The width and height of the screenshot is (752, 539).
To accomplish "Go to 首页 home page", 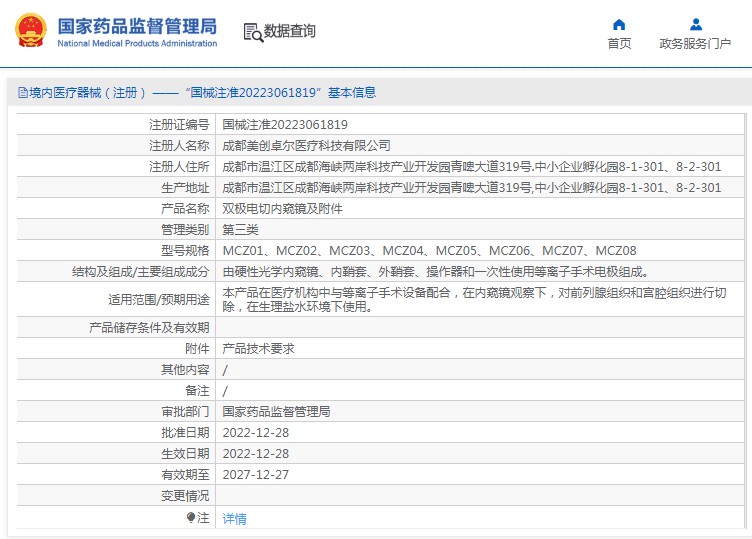I will (x=619, y=44).
